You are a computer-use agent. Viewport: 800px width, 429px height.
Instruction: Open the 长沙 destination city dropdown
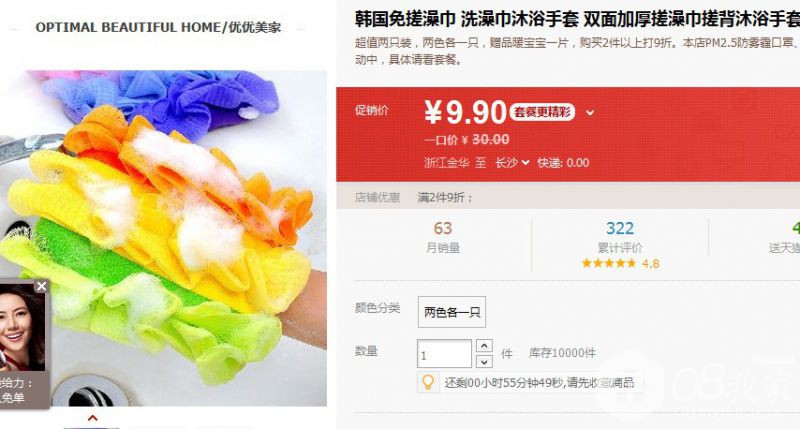coord(512,163)
